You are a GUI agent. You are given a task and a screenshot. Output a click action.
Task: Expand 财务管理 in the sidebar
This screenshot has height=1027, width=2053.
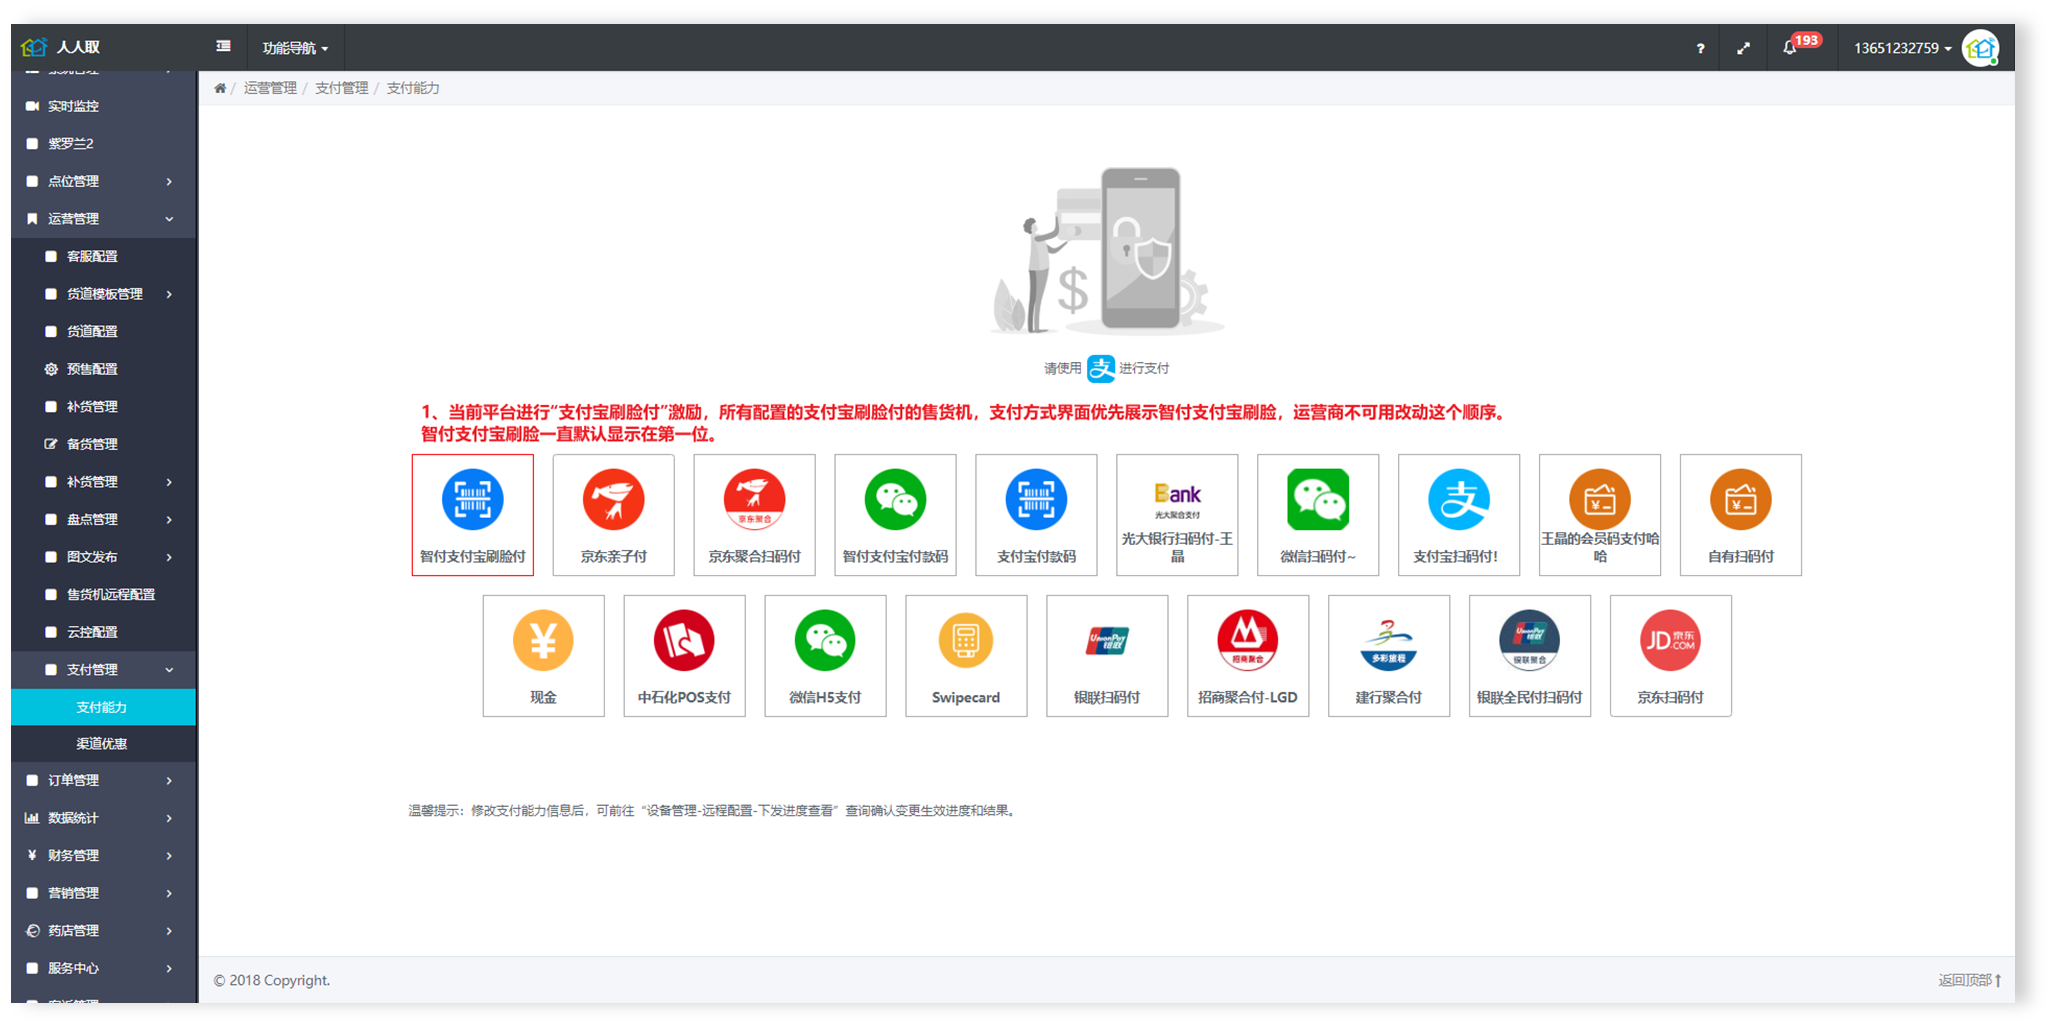click(x=103, y=855)
